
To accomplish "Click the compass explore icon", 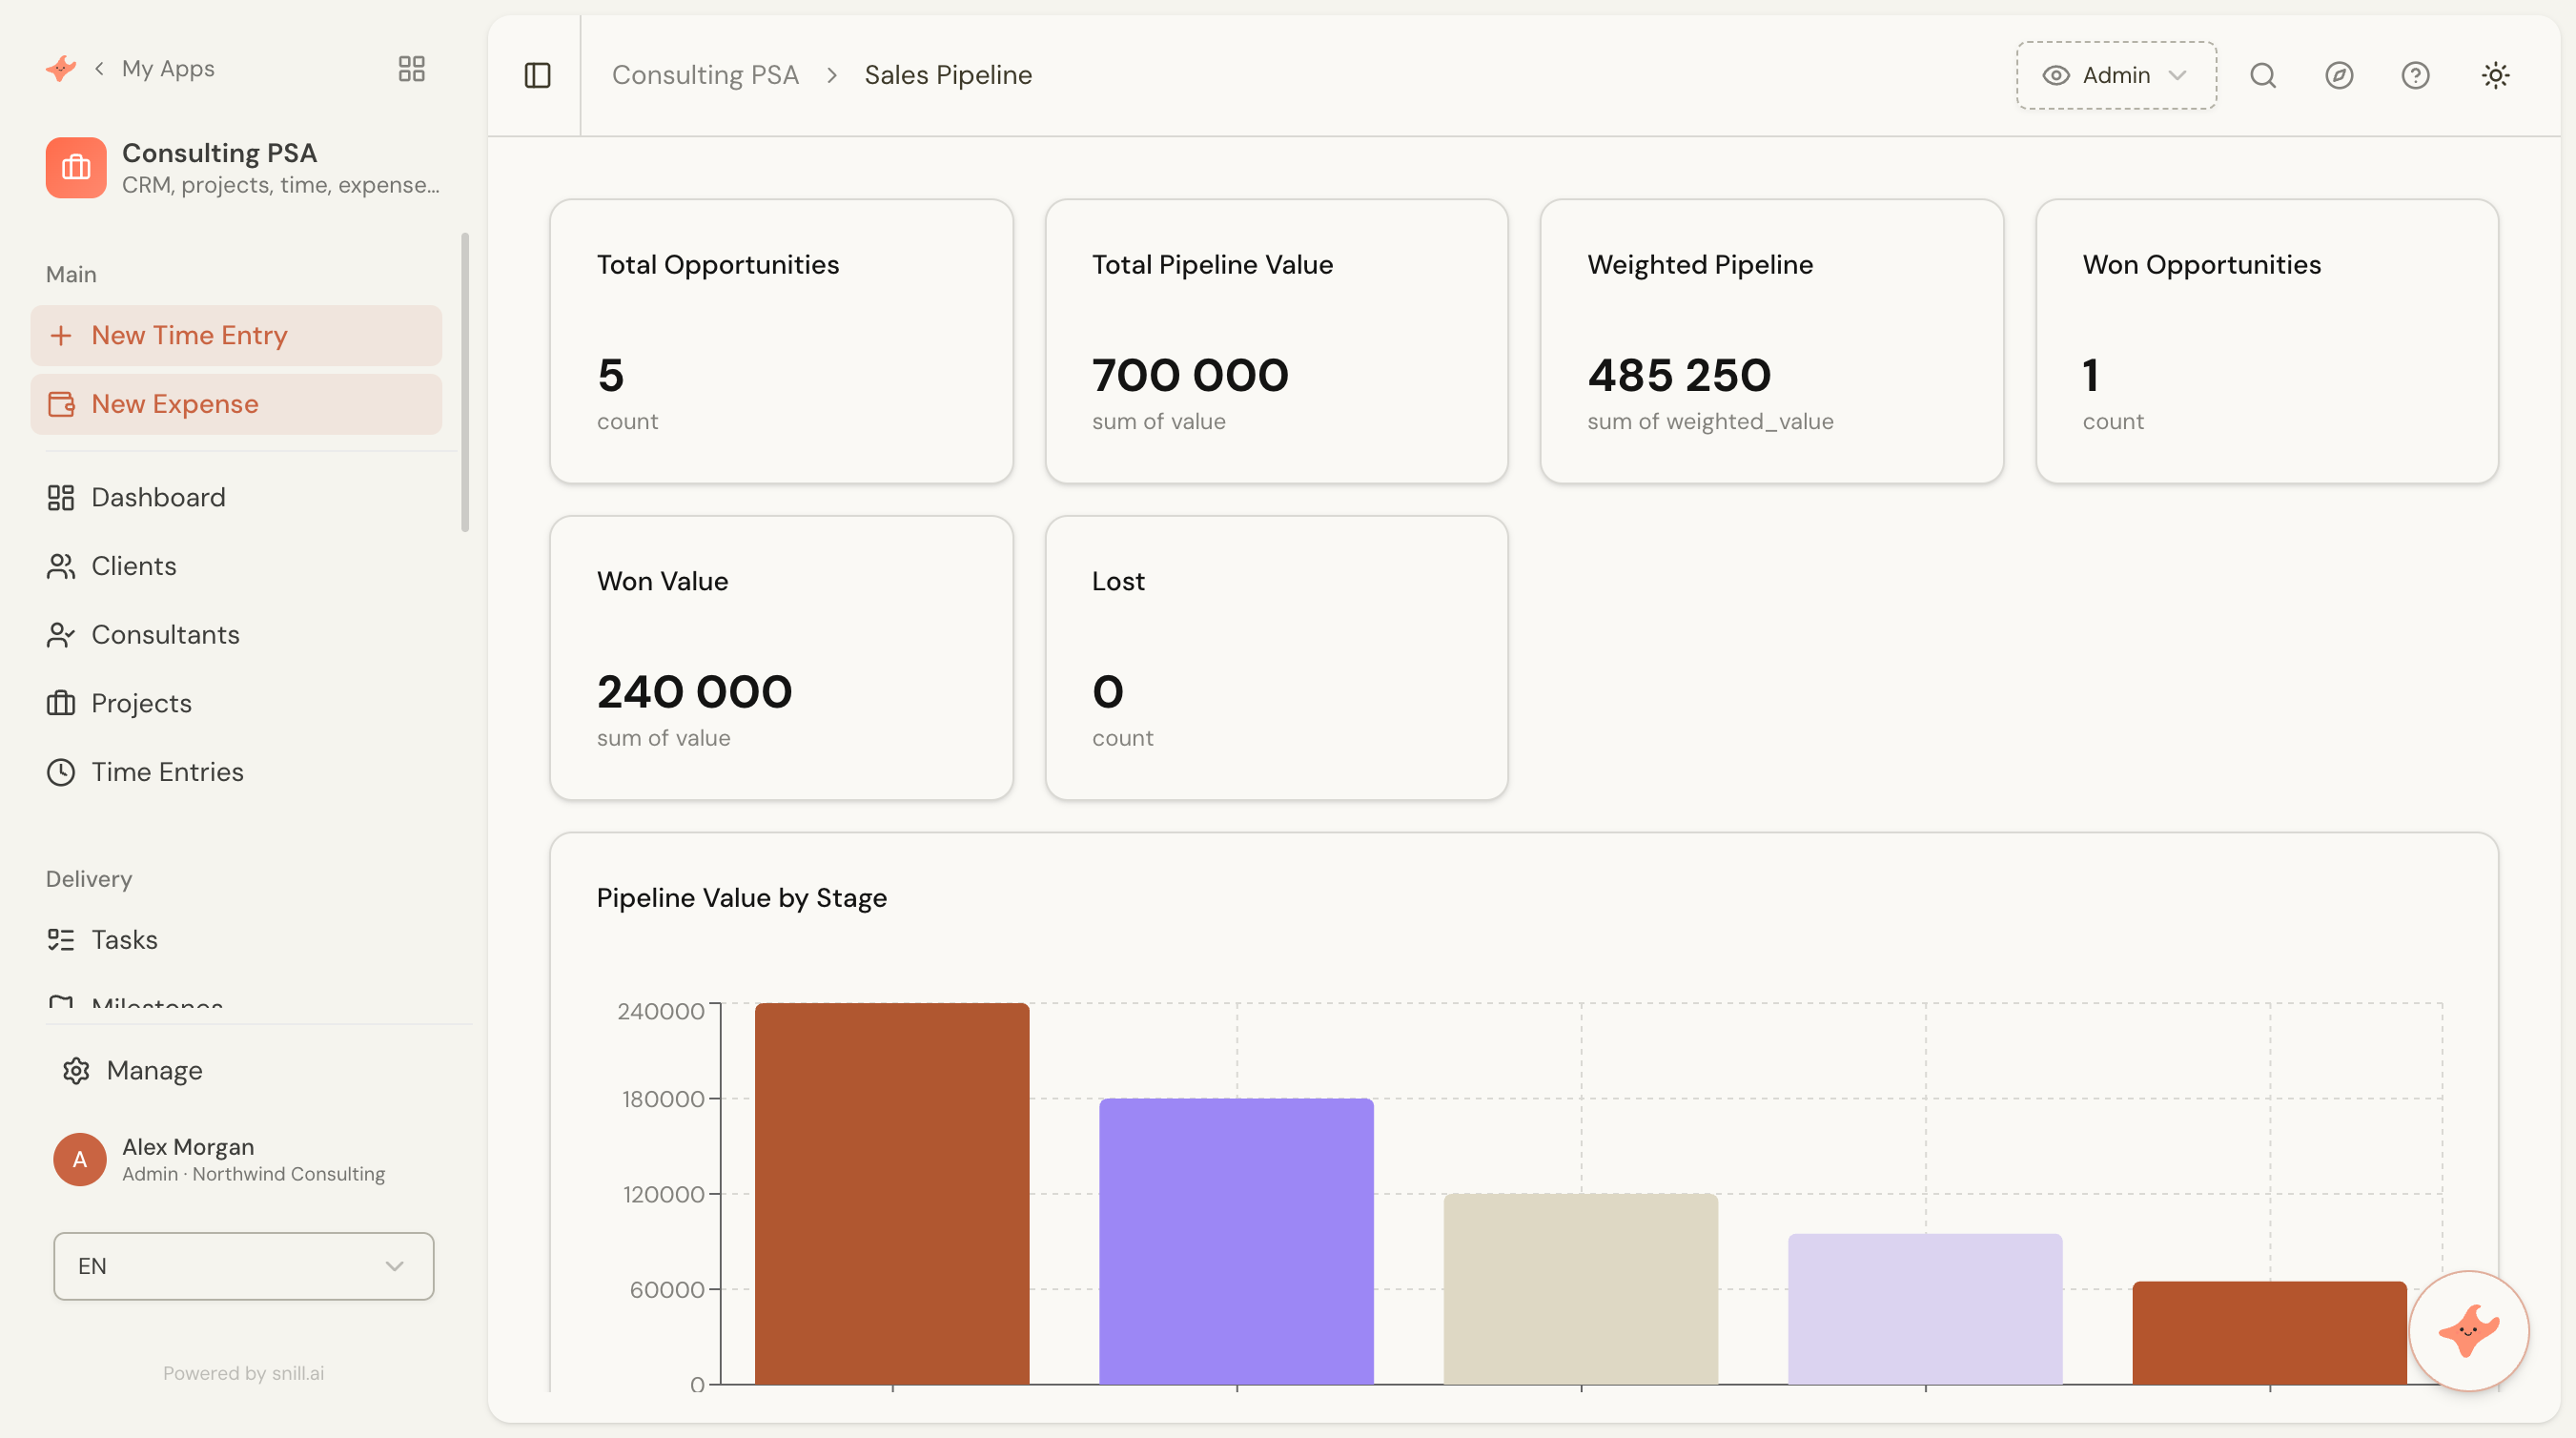I will [2339, 75].
